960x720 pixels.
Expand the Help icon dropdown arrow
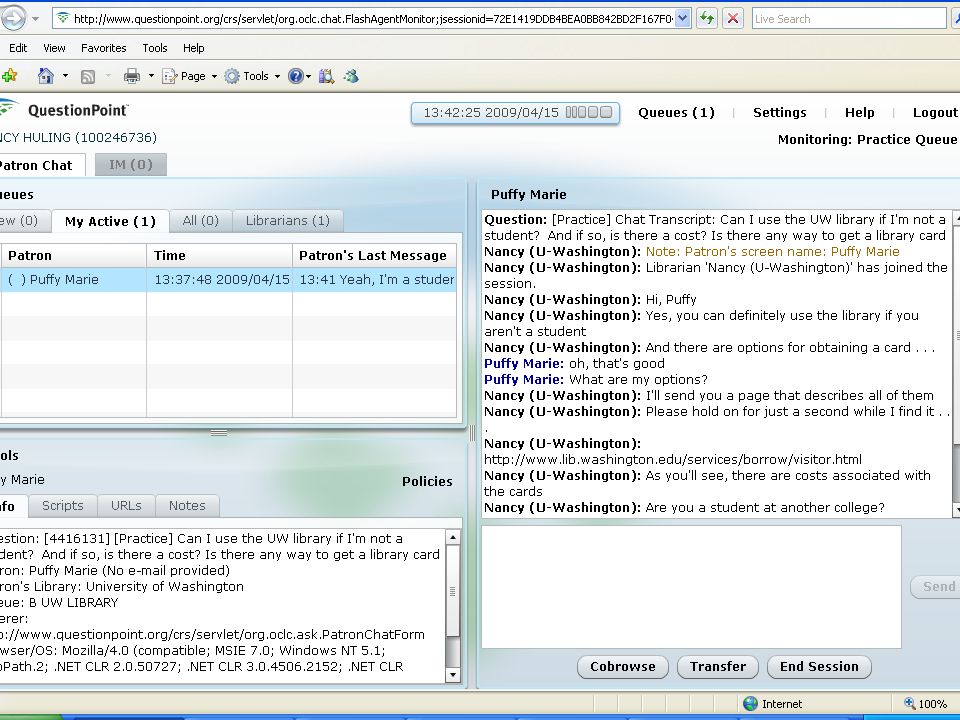(x=308, y=77)
